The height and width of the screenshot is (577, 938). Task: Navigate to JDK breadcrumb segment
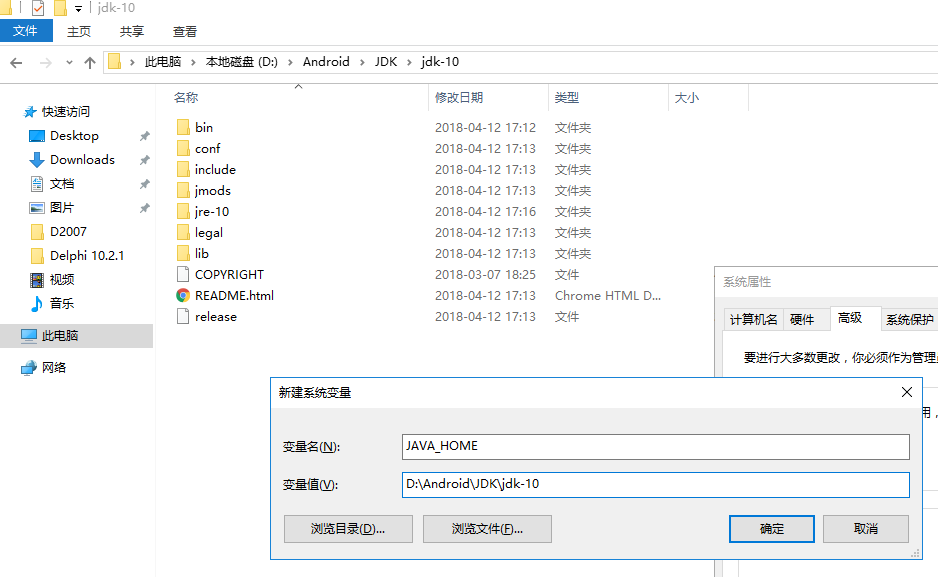click(386, 62)
